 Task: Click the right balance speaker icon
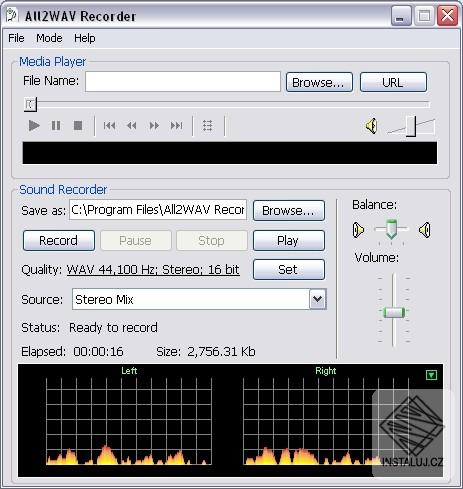(425, 230)
